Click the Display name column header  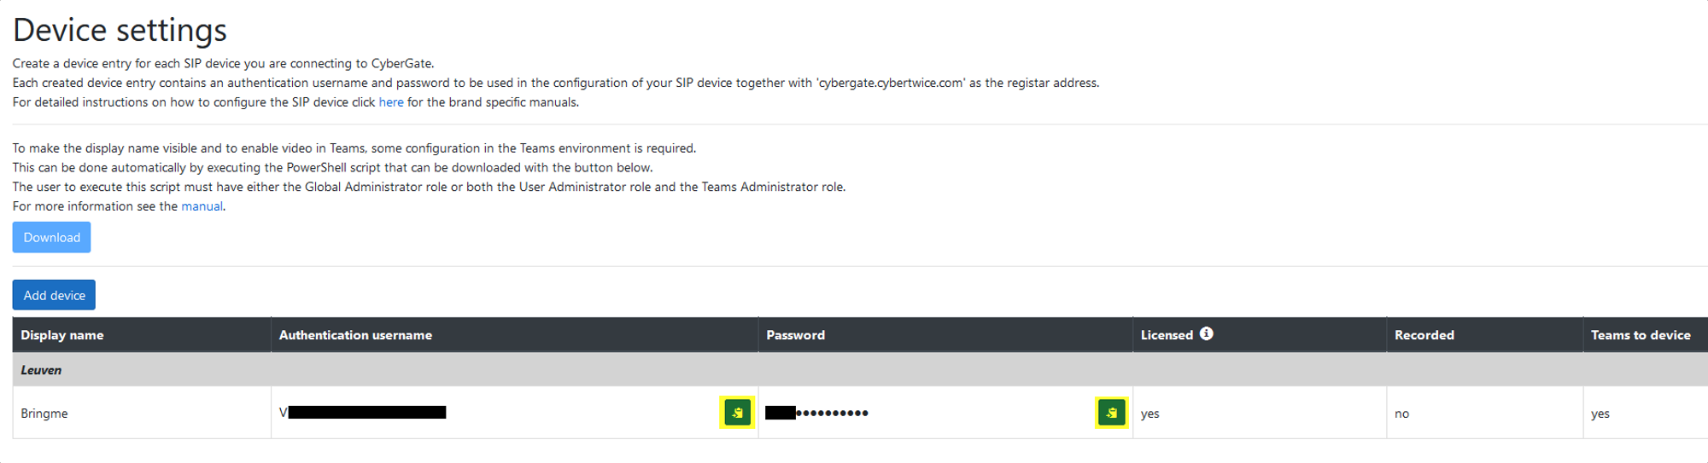pyautogui.click(x=62, y=335)
